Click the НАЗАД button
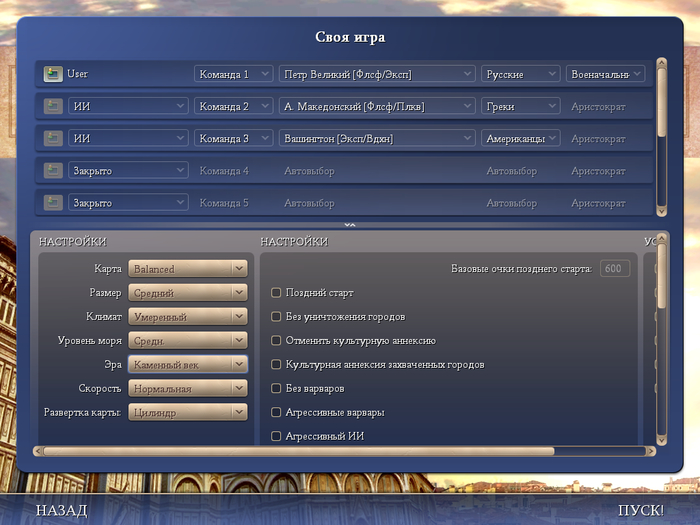The width and height of the screenshot is (700, 525). [x=62, y=510]
